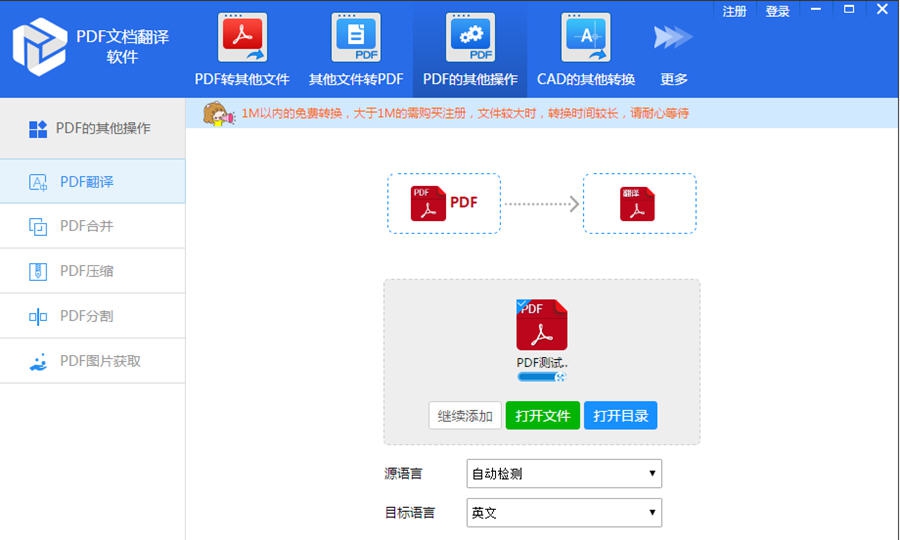Click the four-squares icon beside PDF的其他操作 header

(x=38, y=129)
